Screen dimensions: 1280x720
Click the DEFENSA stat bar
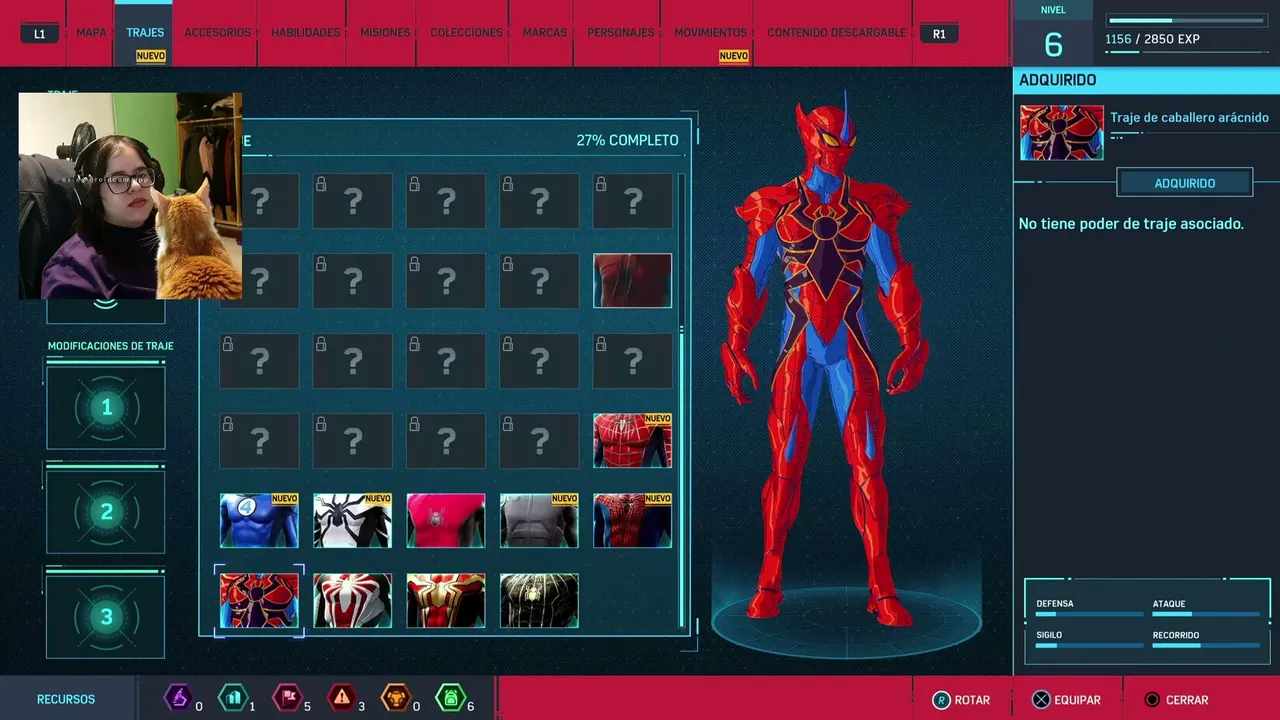pos(1087,615)
